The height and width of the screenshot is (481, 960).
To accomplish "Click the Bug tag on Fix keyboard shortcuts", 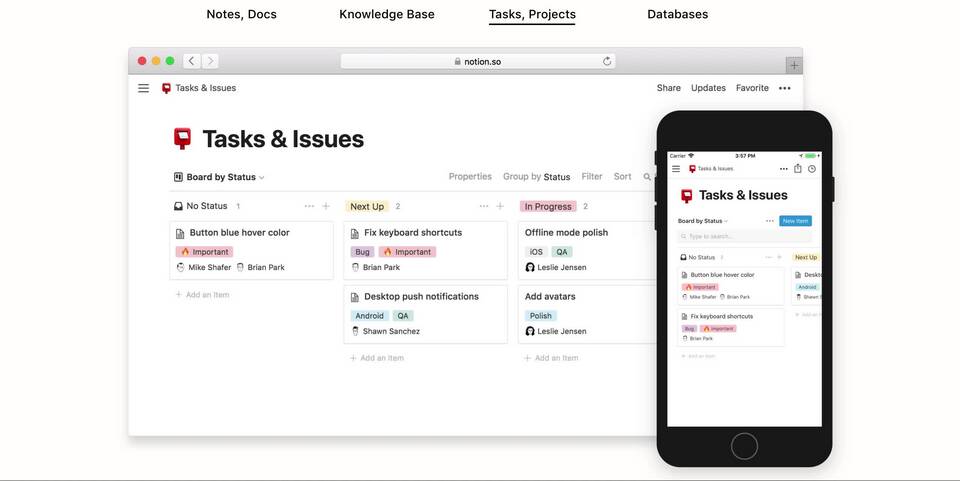I will click(362, 252).
